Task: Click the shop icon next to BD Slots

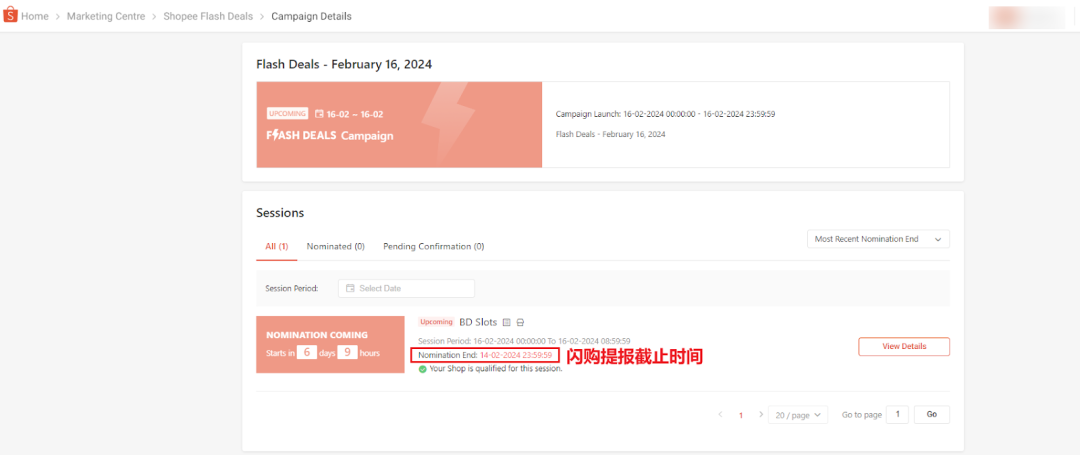Action: tap(521, 322)
